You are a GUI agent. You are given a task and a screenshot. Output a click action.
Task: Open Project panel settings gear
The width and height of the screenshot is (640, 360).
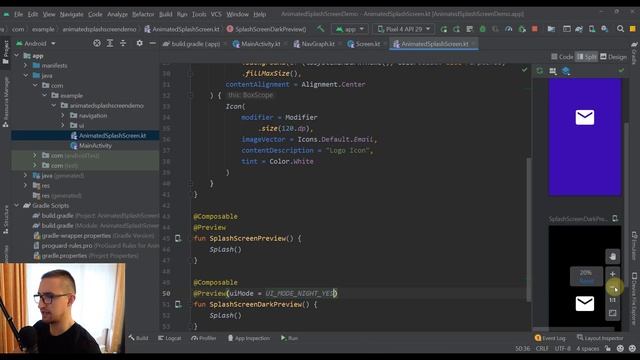click(139, 43)
